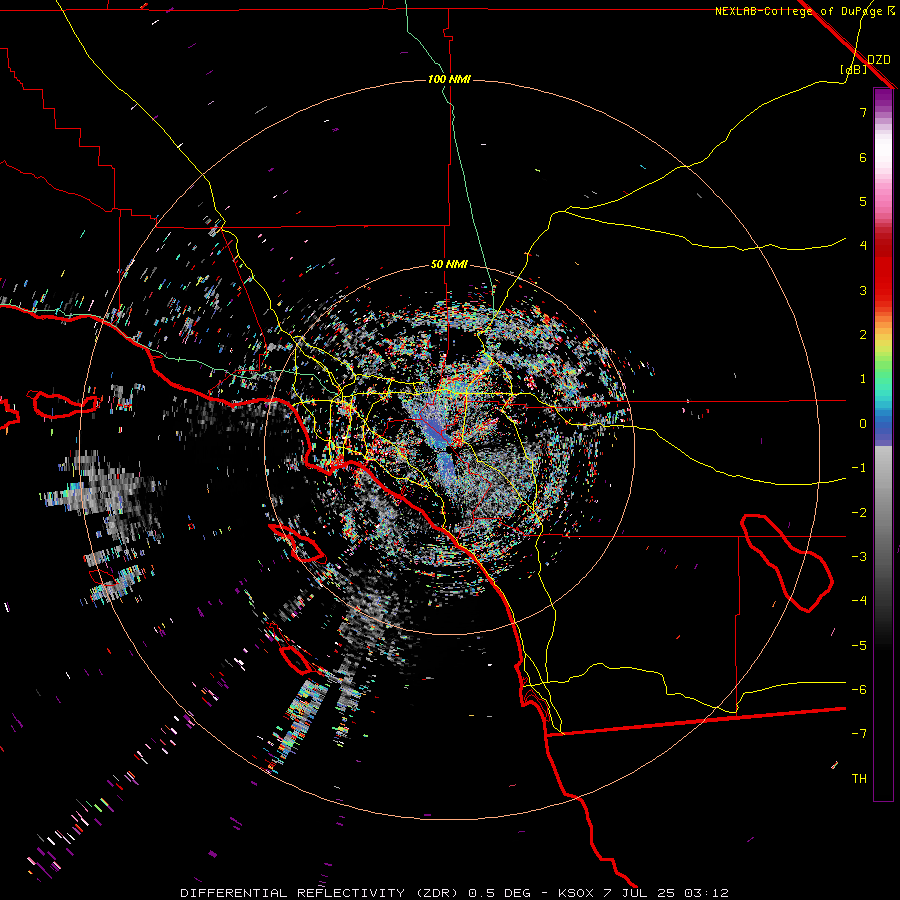Click the 50 NMI range ring label
Viewport: 900px width, 900px height.
coord(449,264)
